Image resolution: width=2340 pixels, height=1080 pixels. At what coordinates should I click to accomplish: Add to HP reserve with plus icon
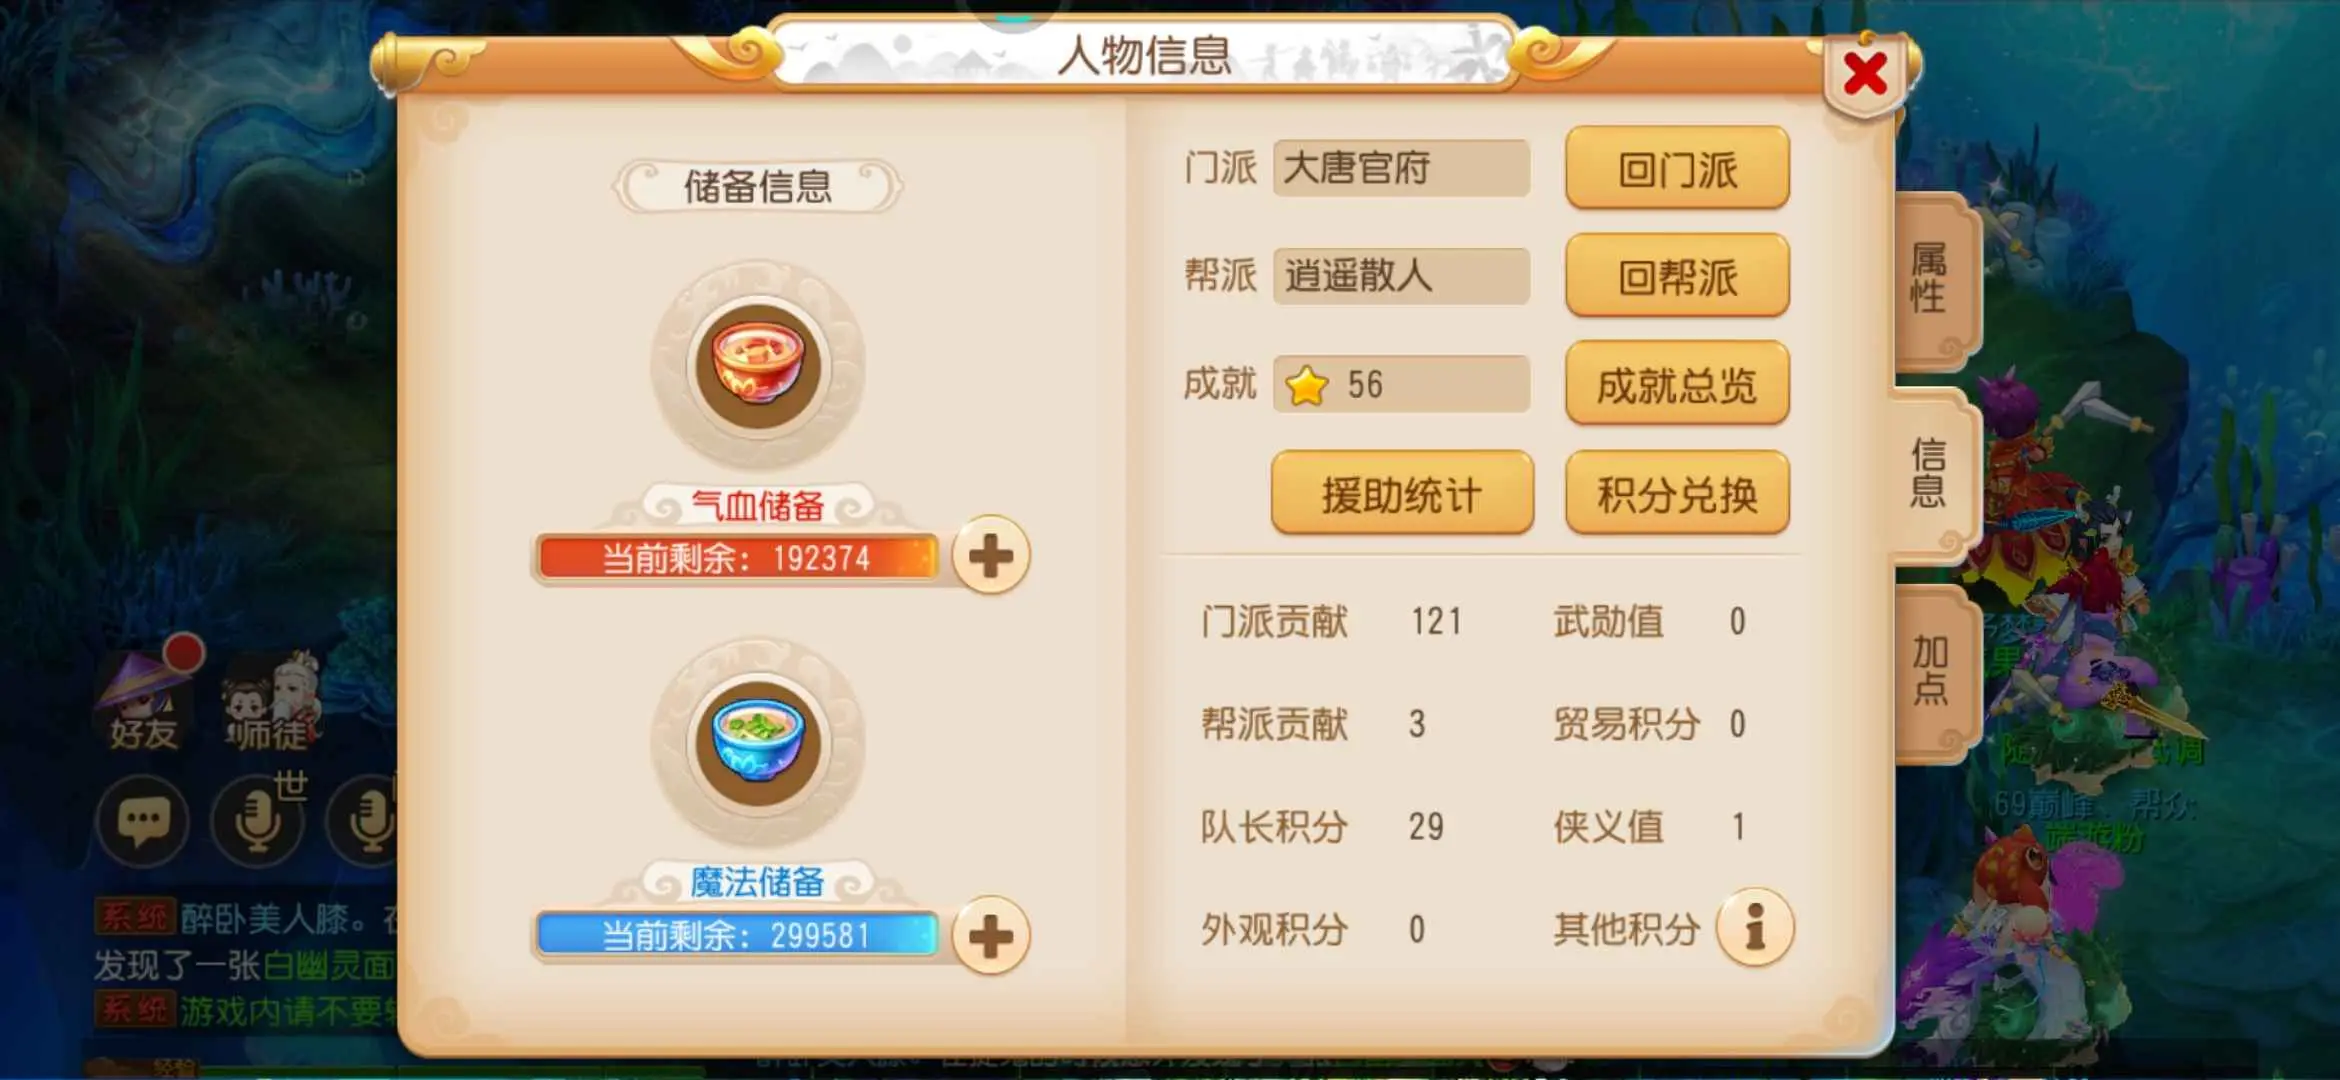coord(990,556)
